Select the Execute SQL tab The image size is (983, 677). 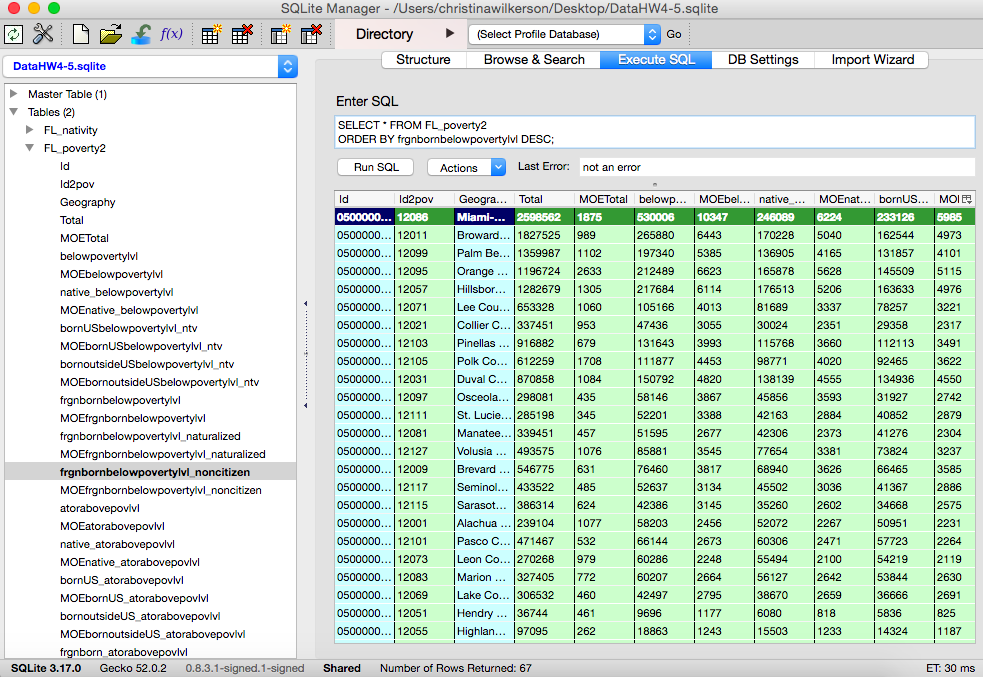pos(656,60)
